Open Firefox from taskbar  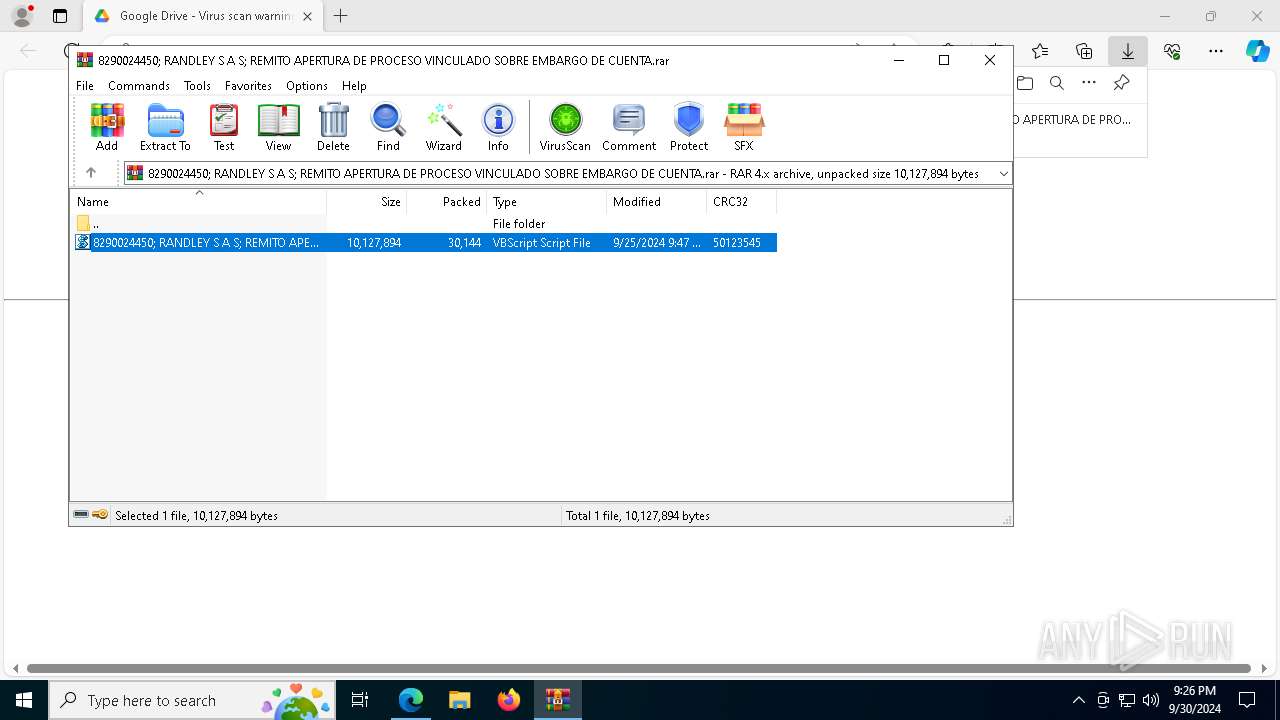pyautogui.click(x=508, y=700)
